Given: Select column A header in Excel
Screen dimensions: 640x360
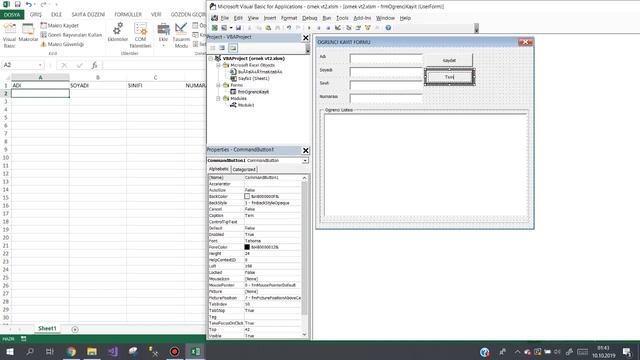Looking at the screenshot, I should coord(40,77).
